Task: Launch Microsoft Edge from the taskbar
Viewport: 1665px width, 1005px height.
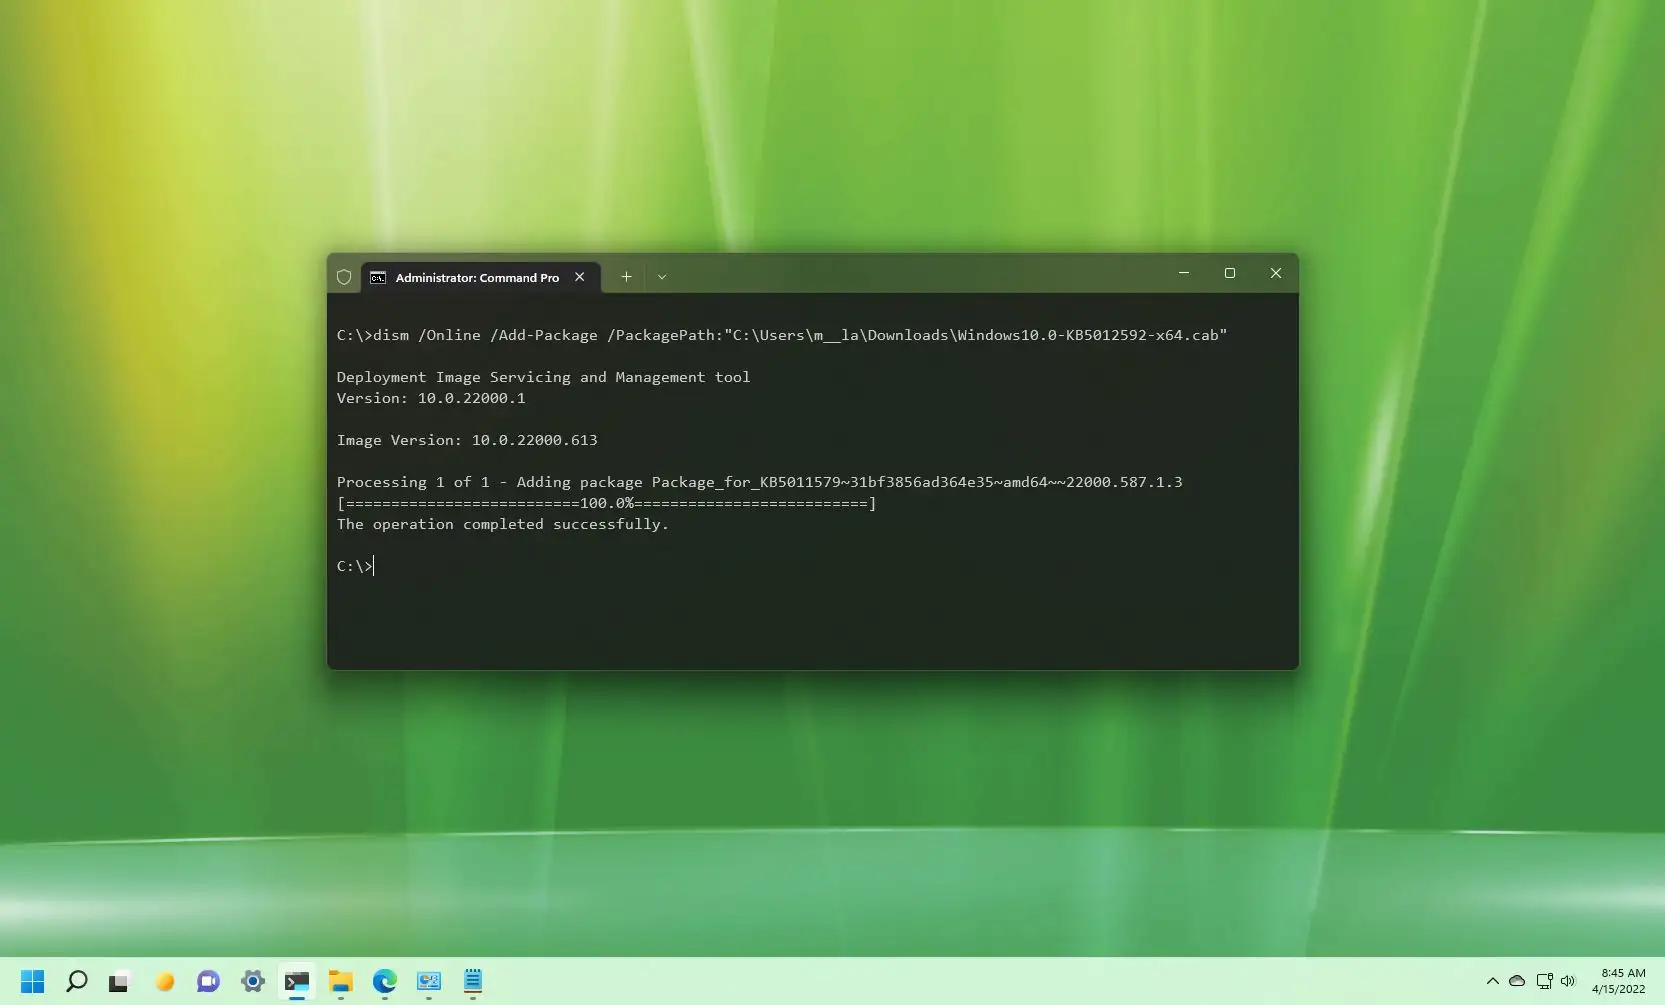Action: (x=383, y=982)
